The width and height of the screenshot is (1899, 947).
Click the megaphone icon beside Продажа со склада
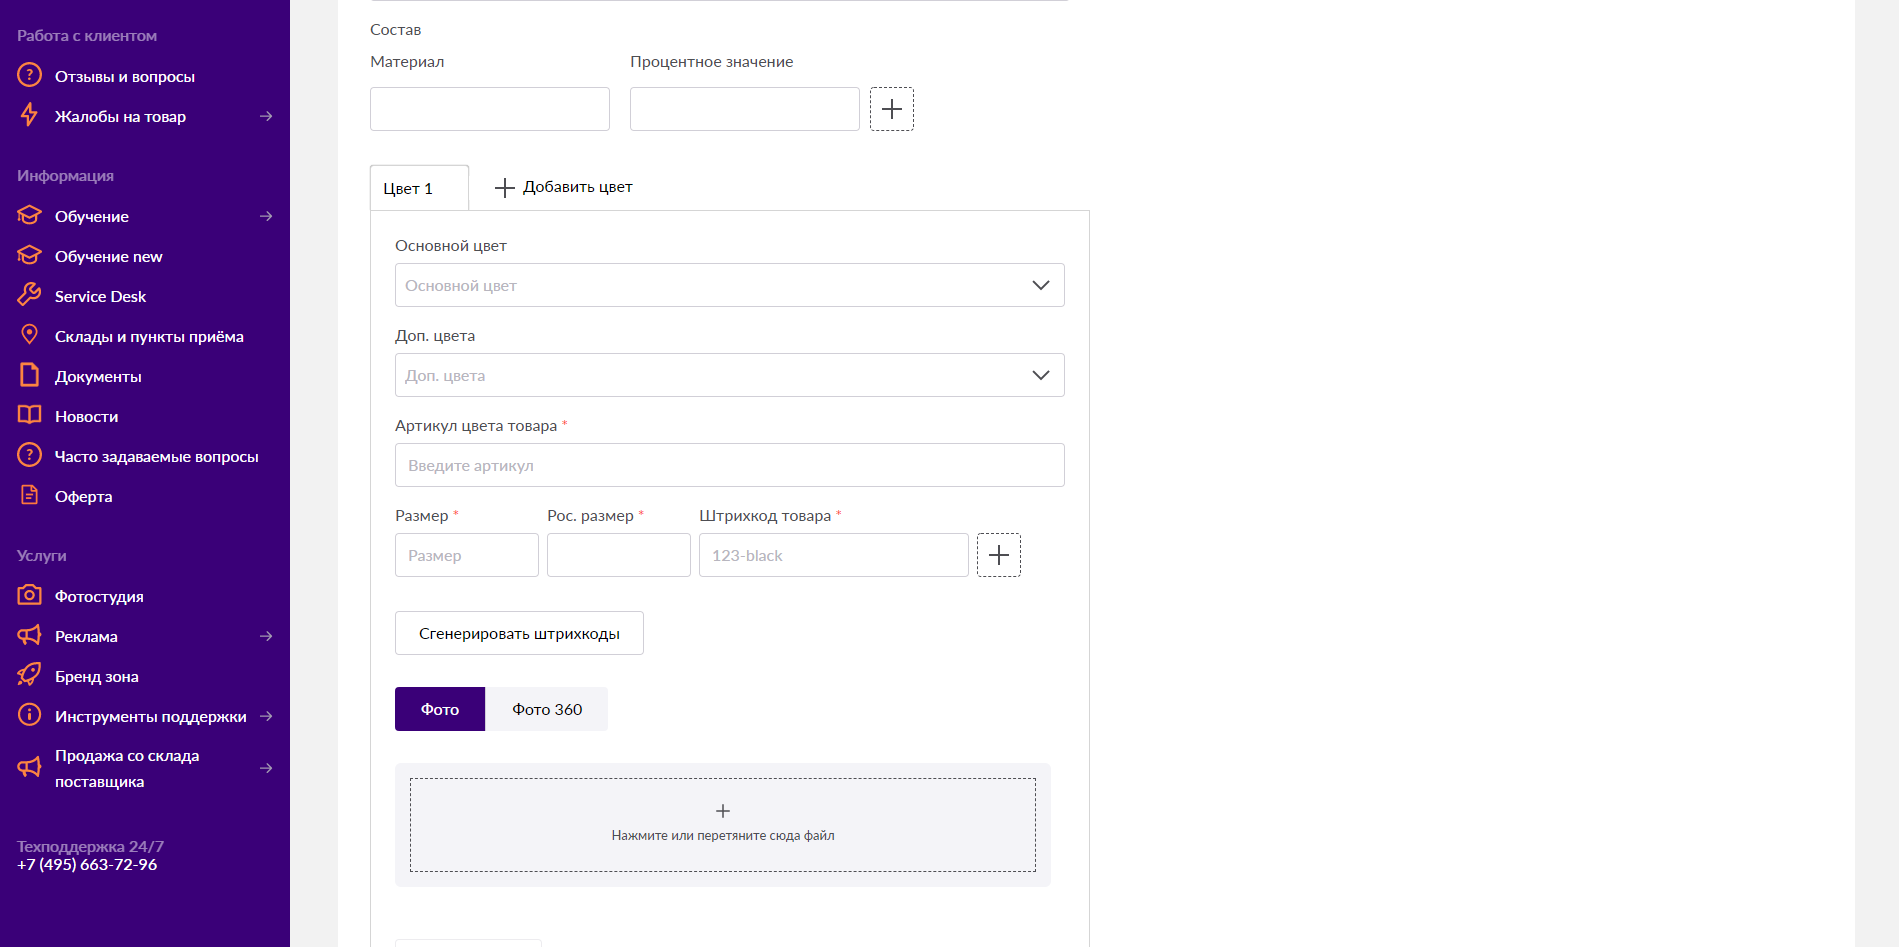pyautogui.click(x=30, y=768)
